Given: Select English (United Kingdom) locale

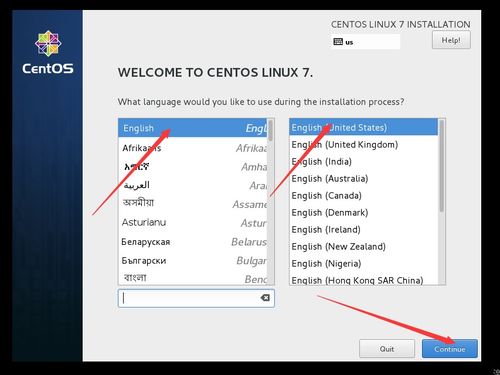Looking at the screenshot, I should 364,145.
